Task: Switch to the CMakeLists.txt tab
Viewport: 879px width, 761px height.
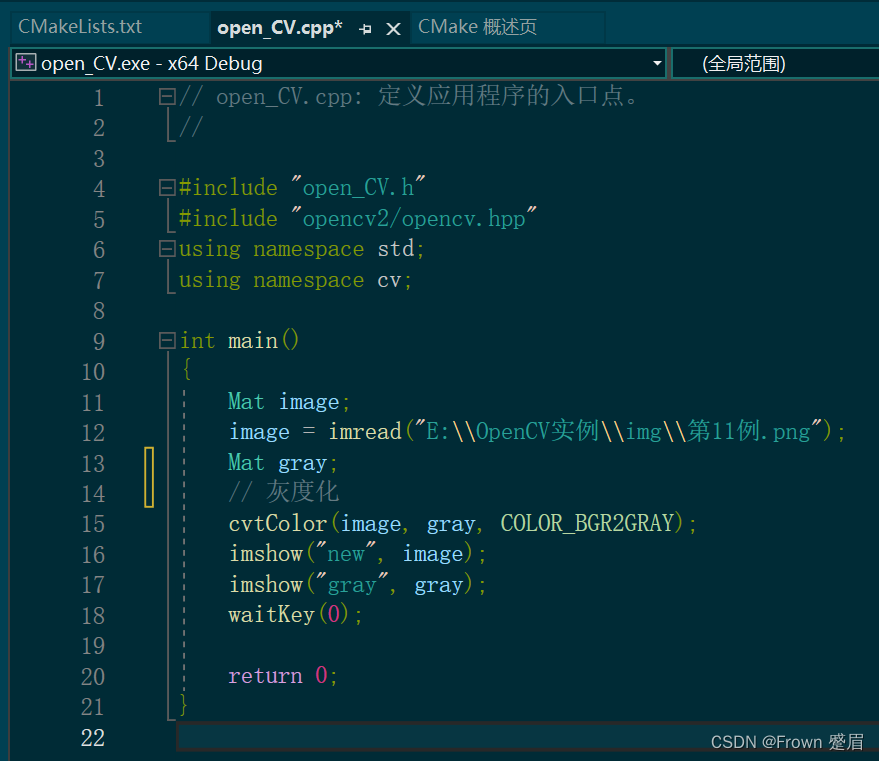Action: [84, 26]
